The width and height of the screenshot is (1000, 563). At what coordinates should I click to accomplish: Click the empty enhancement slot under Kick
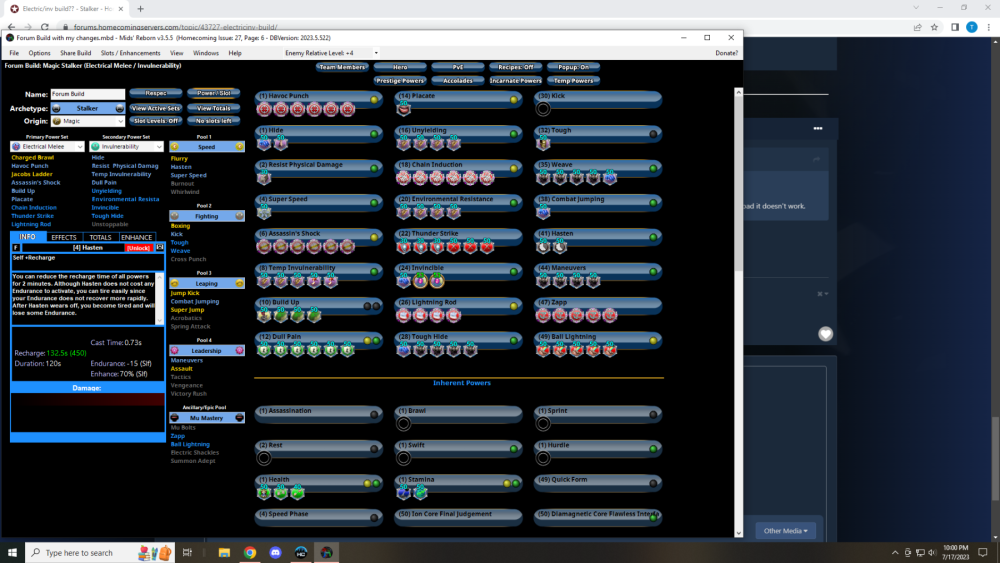coord(543,109)
